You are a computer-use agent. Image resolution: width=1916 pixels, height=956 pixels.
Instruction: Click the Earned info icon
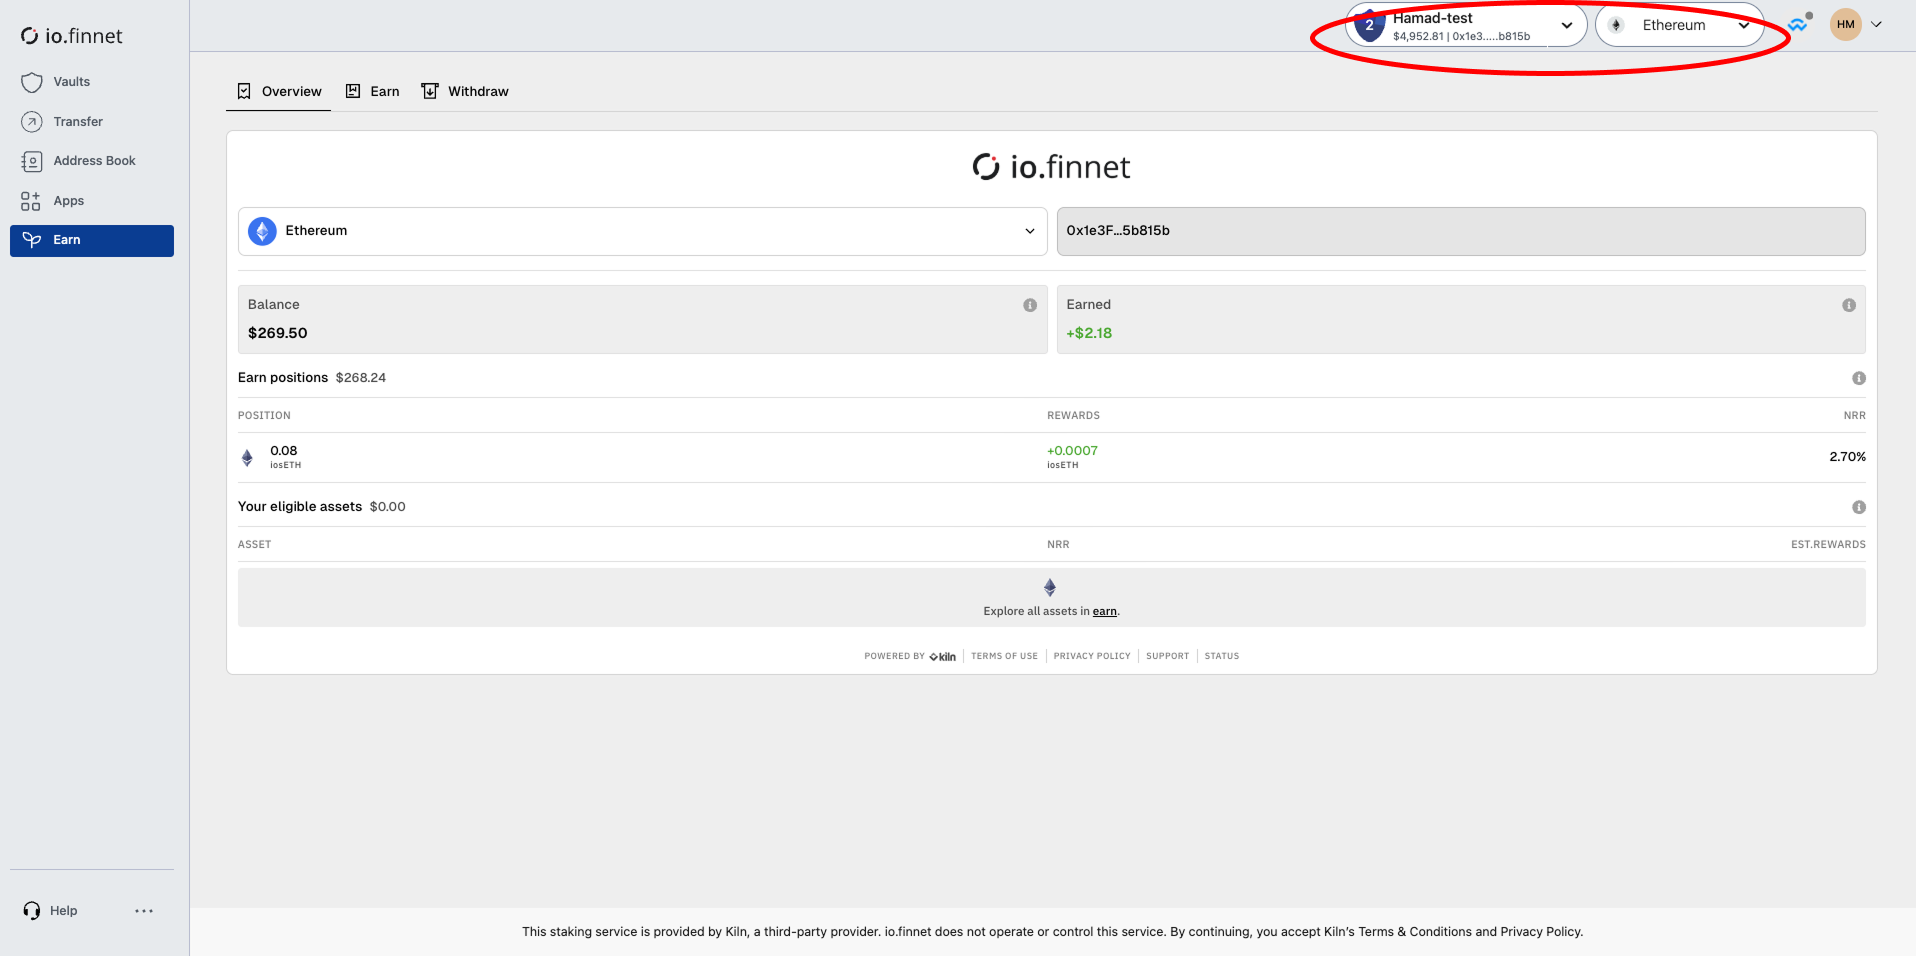click(1849, 305)
